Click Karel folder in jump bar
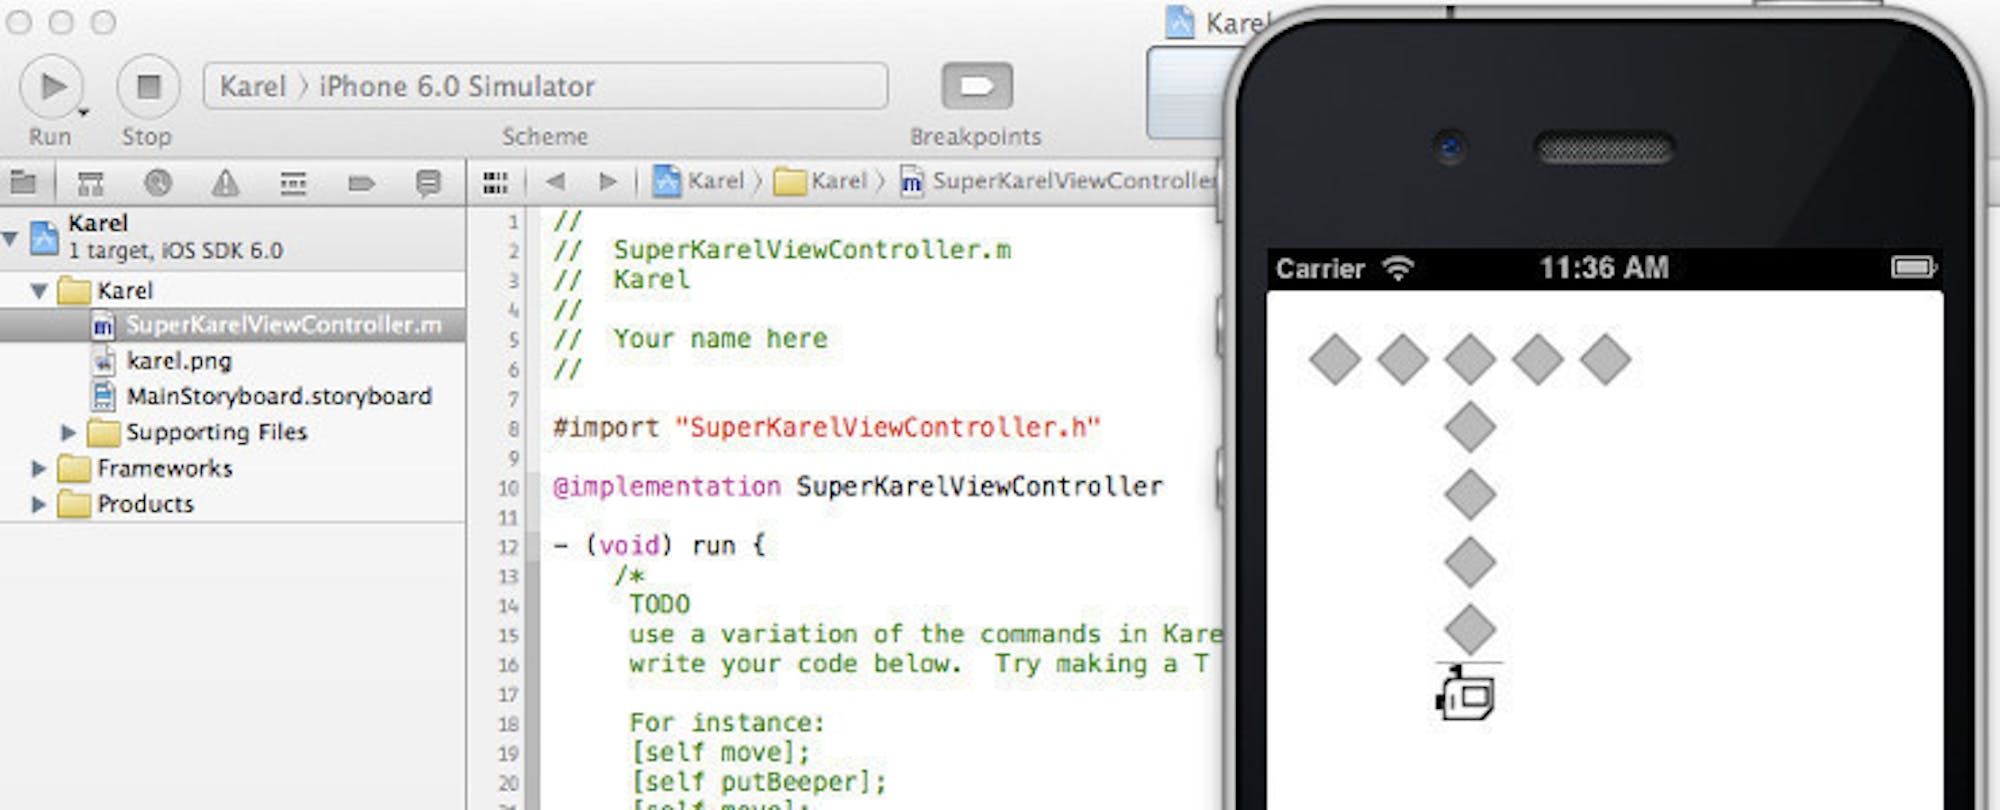The height and width of the screenshot is (810, 2000). (x=821, y=181)
